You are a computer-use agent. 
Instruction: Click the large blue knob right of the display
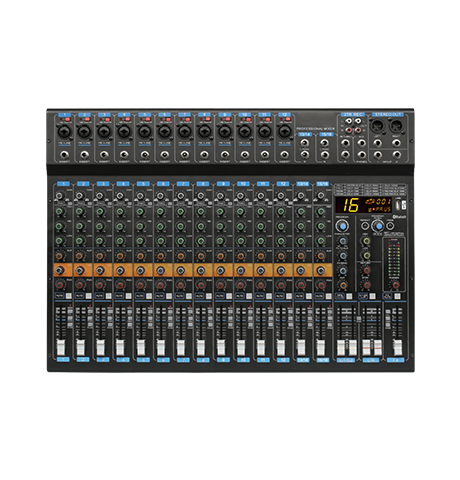tap(378, 226)
